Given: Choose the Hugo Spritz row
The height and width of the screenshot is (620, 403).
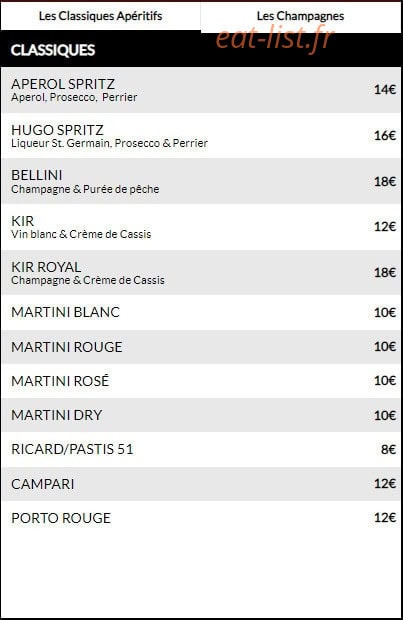Looking at the screenshot, I should pyautogui.click(x=201, y=136).
